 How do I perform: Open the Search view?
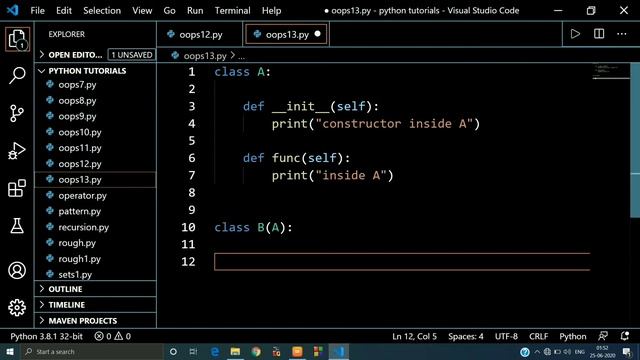pos(17,76)
